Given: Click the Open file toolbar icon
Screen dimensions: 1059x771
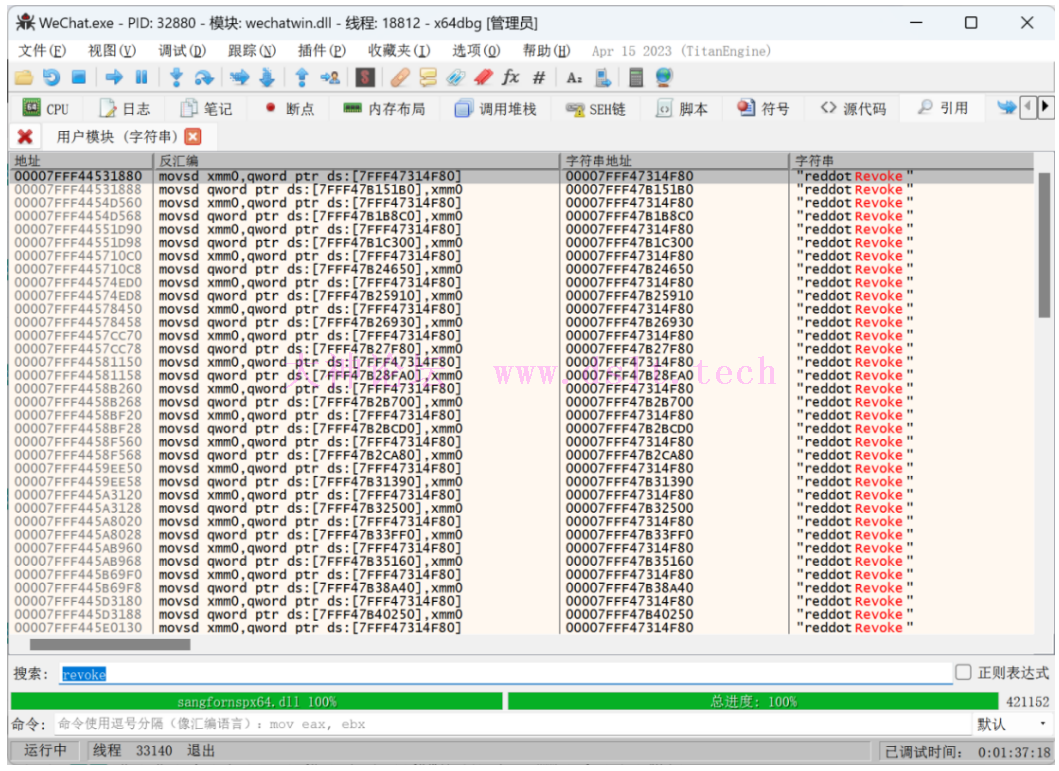Looking at the screenshot, I should [x=24, y=78].
